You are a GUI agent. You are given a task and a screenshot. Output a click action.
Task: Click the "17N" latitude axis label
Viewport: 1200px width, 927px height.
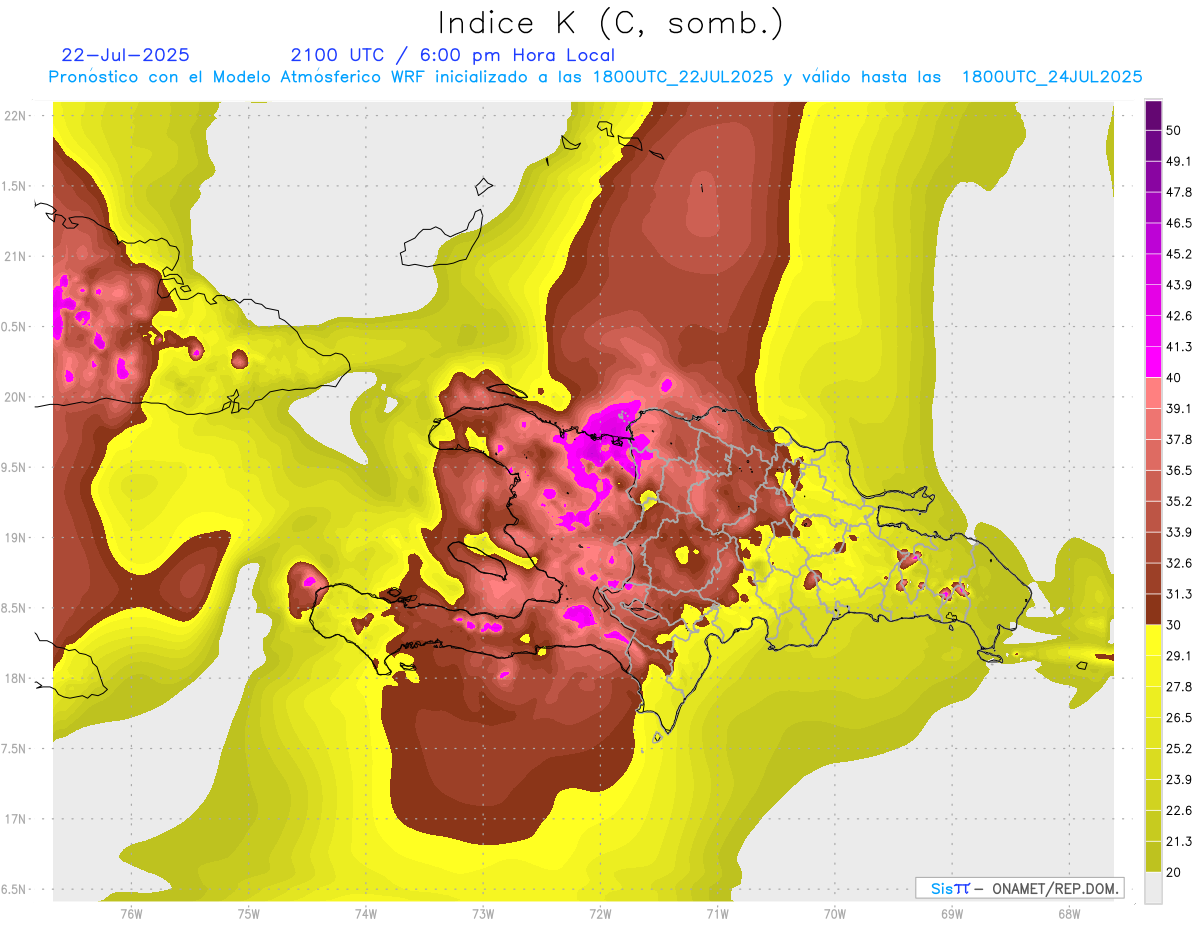15,819
